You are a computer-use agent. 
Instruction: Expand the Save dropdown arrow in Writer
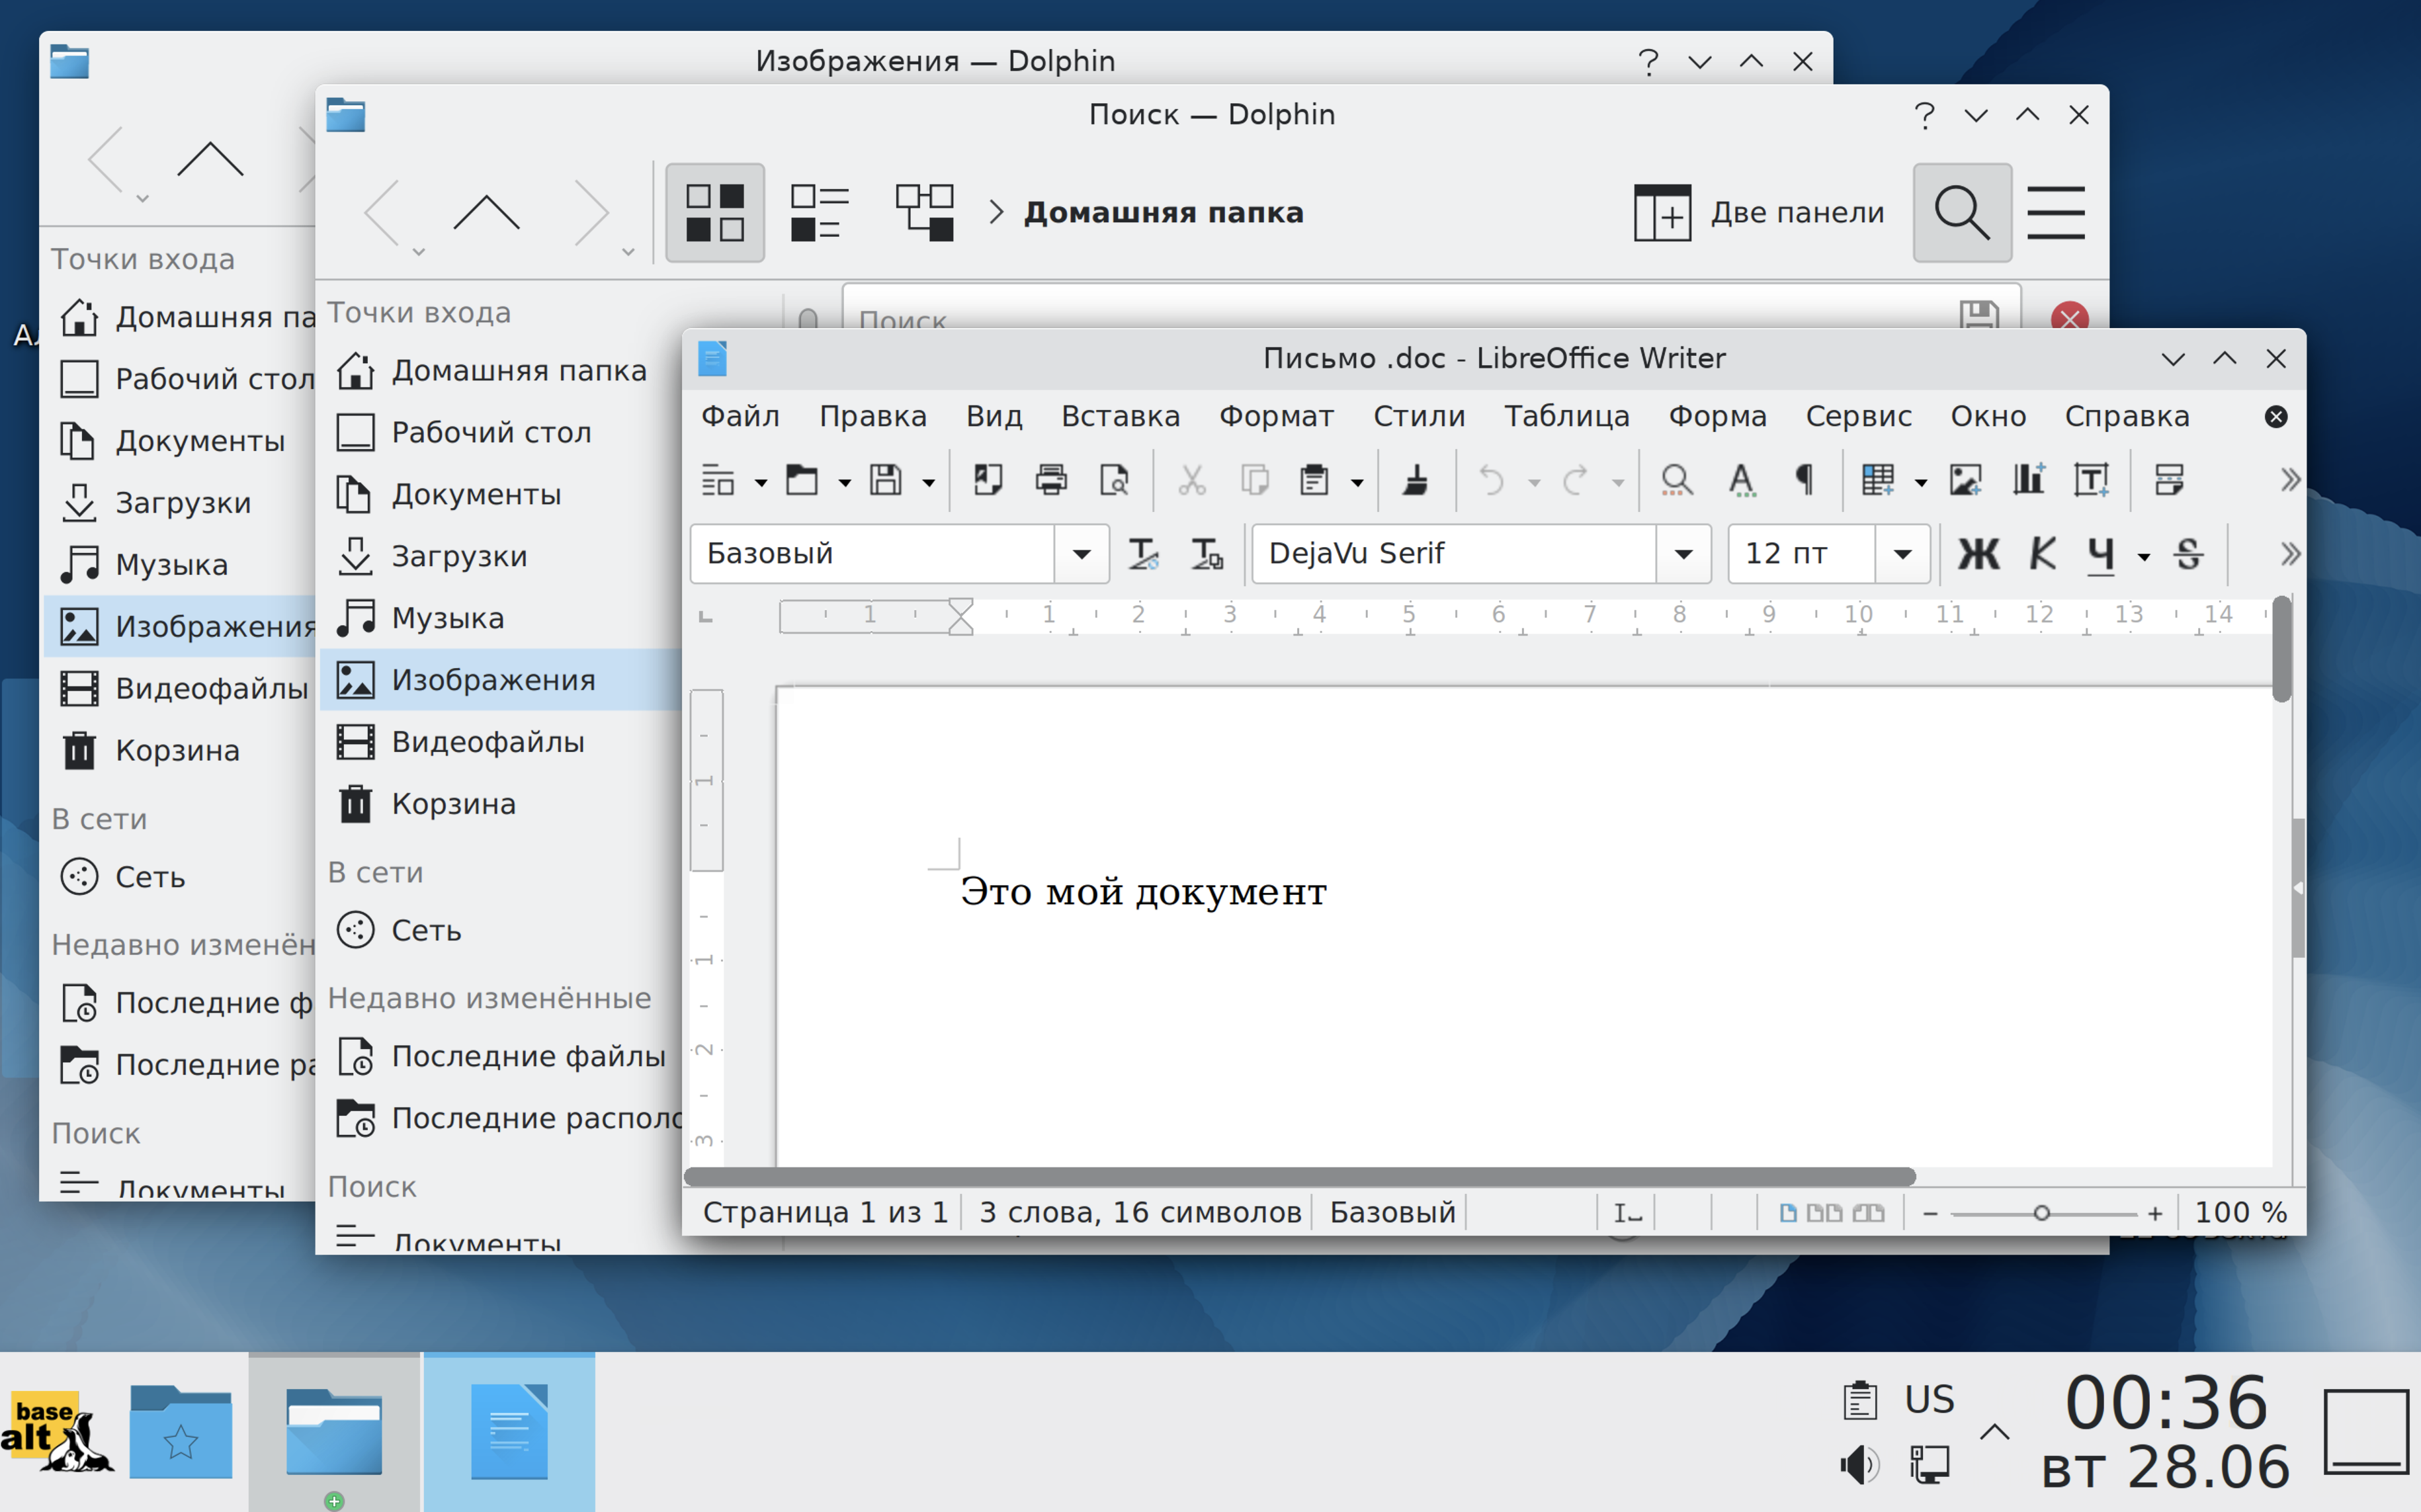[x=929, y=483]
